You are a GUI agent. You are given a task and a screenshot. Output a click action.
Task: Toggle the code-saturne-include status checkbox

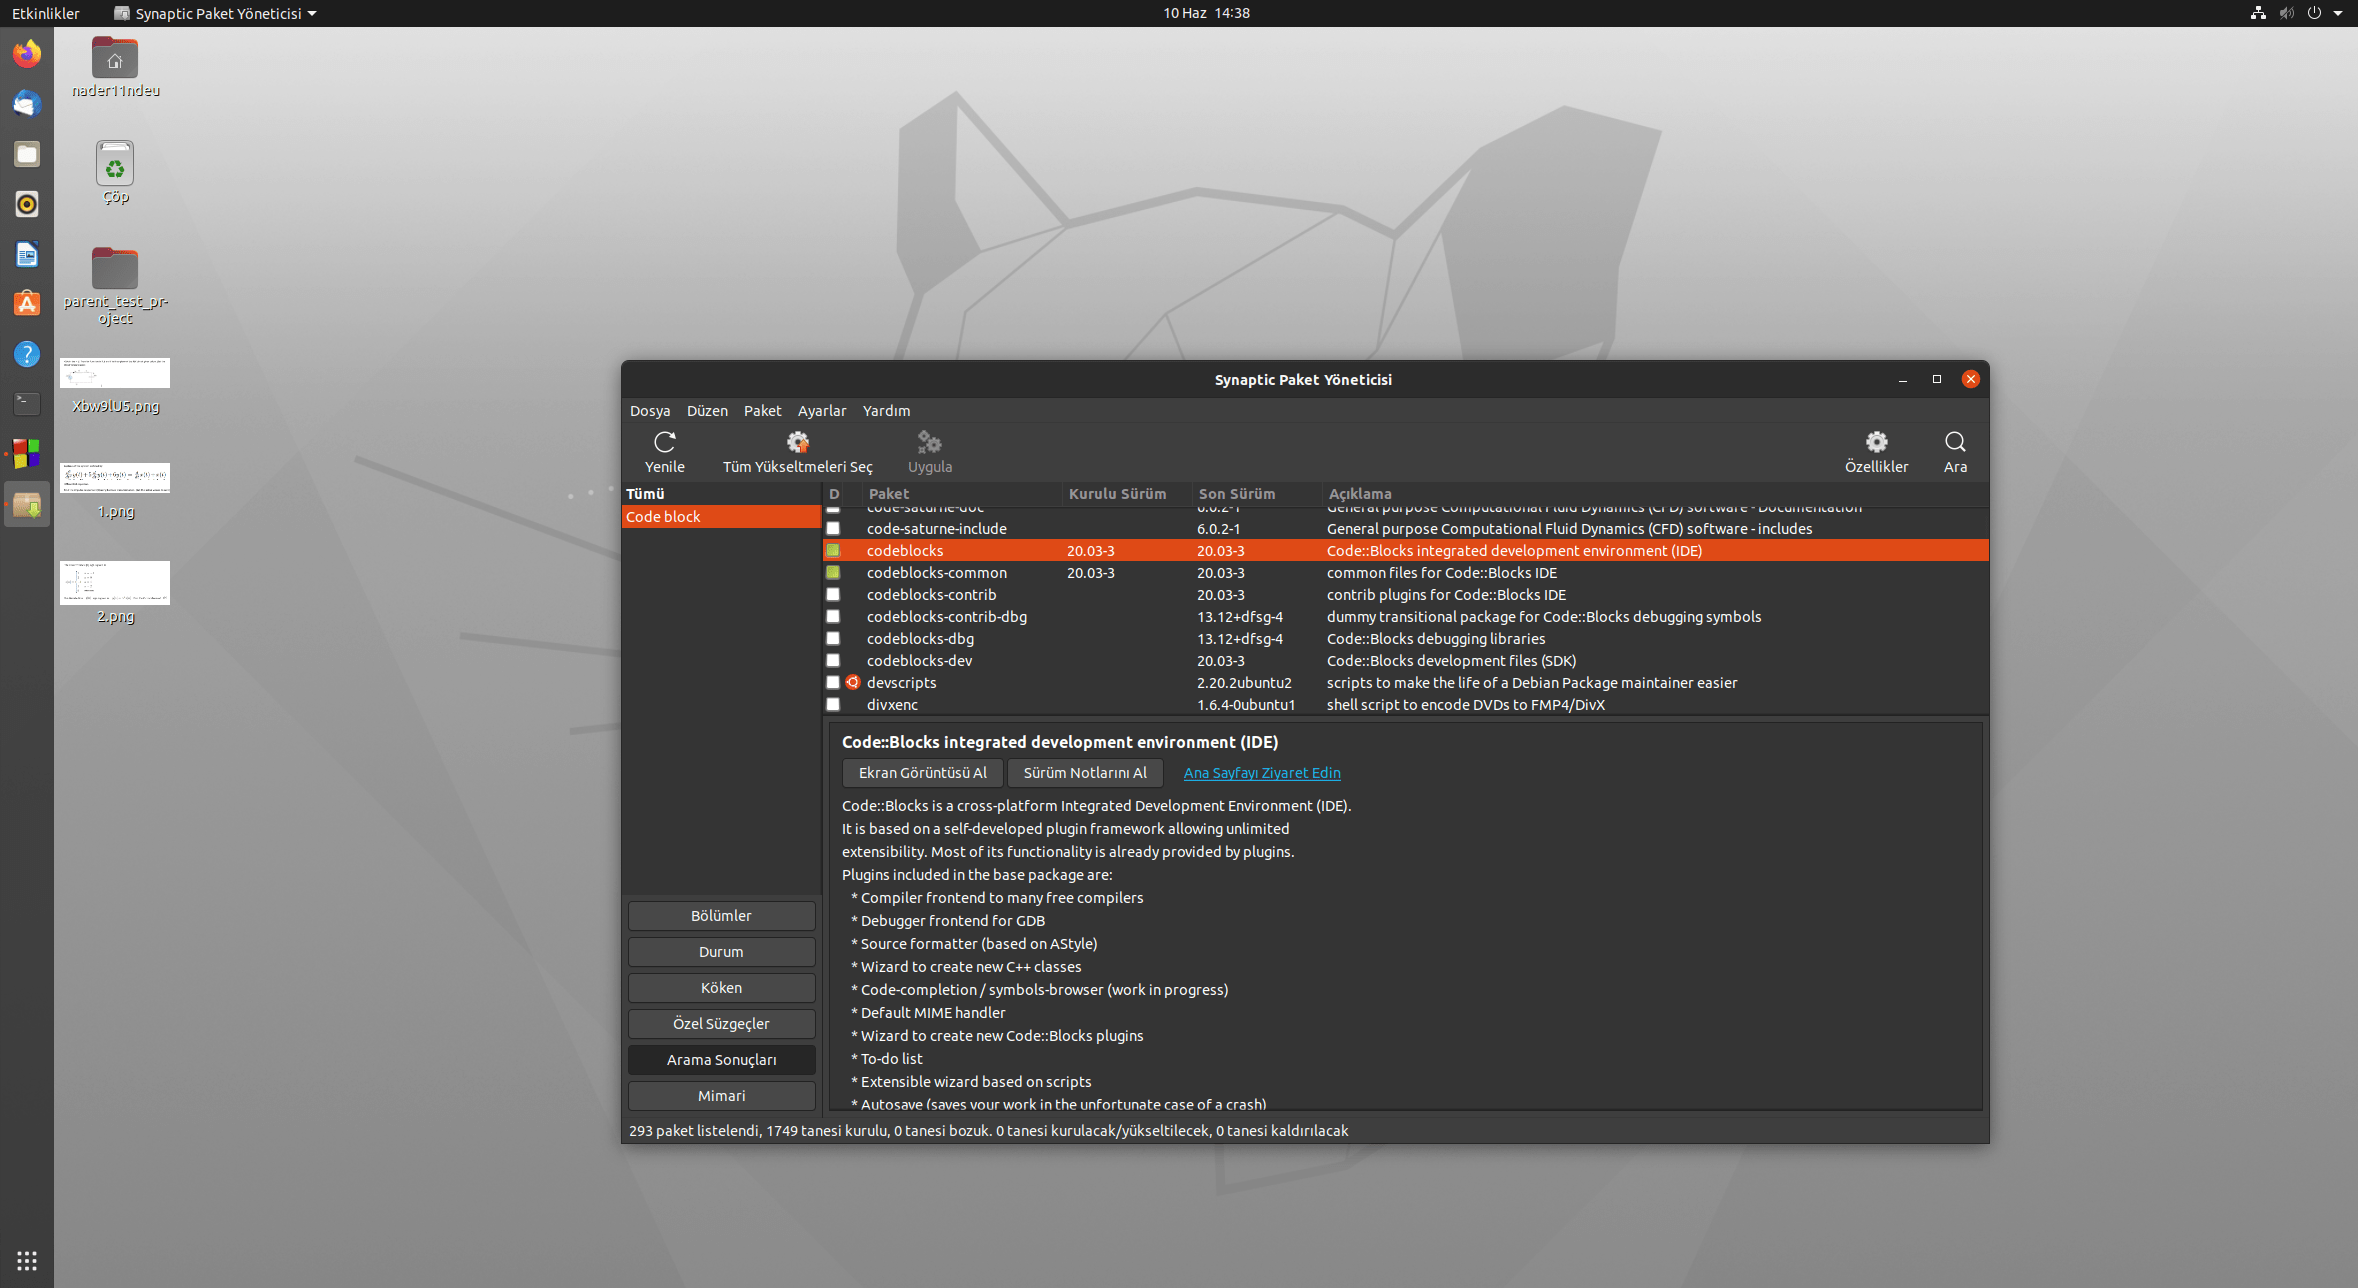(x=833, y=528)
